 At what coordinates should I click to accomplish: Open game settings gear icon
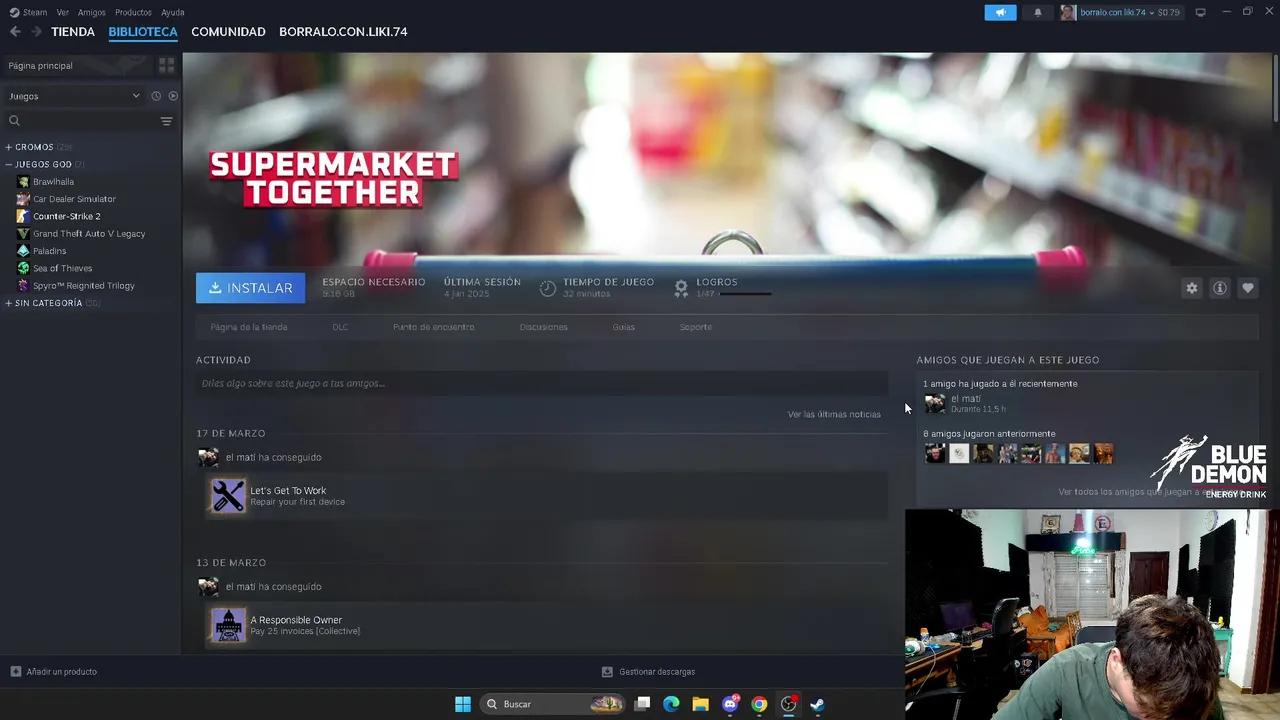1191,288
